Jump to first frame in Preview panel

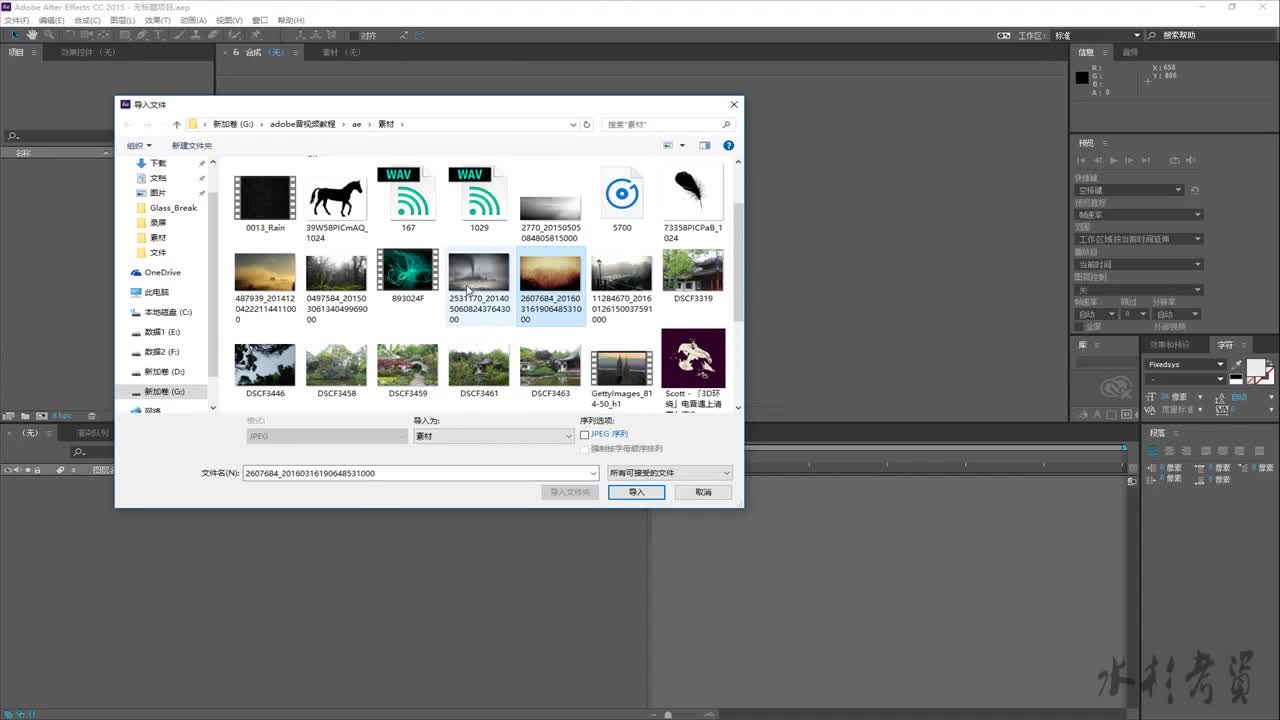(1081, 160)
